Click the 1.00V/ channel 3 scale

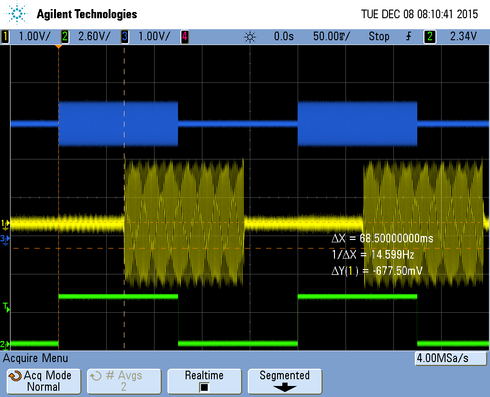coord(154,36)
